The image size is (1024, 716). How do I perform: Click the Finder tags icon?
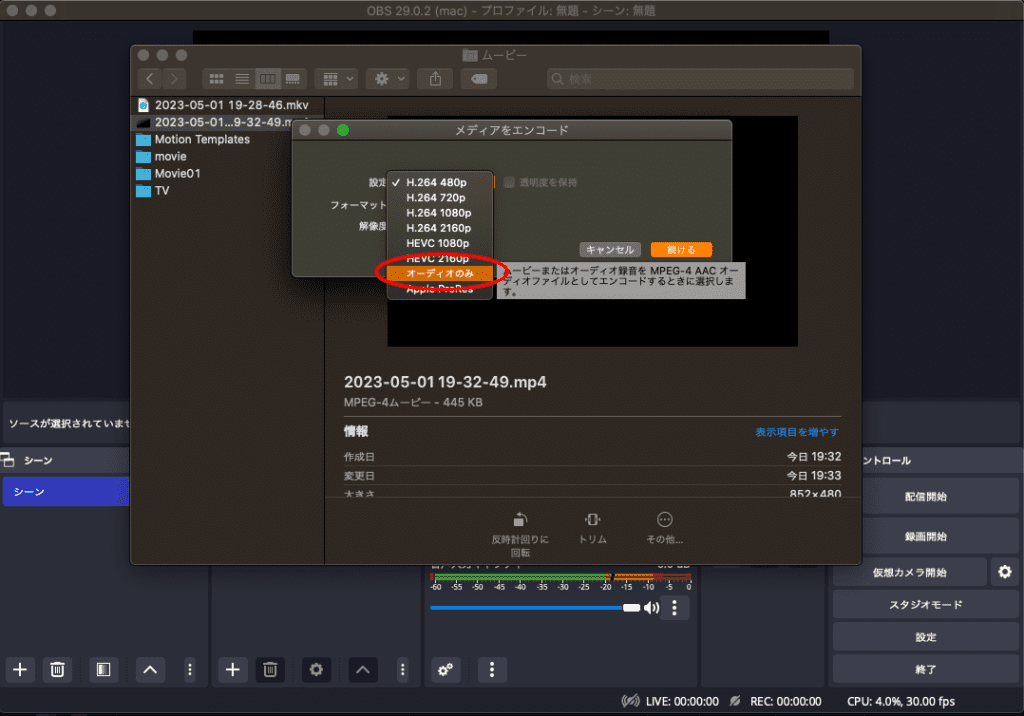[479, 79]
